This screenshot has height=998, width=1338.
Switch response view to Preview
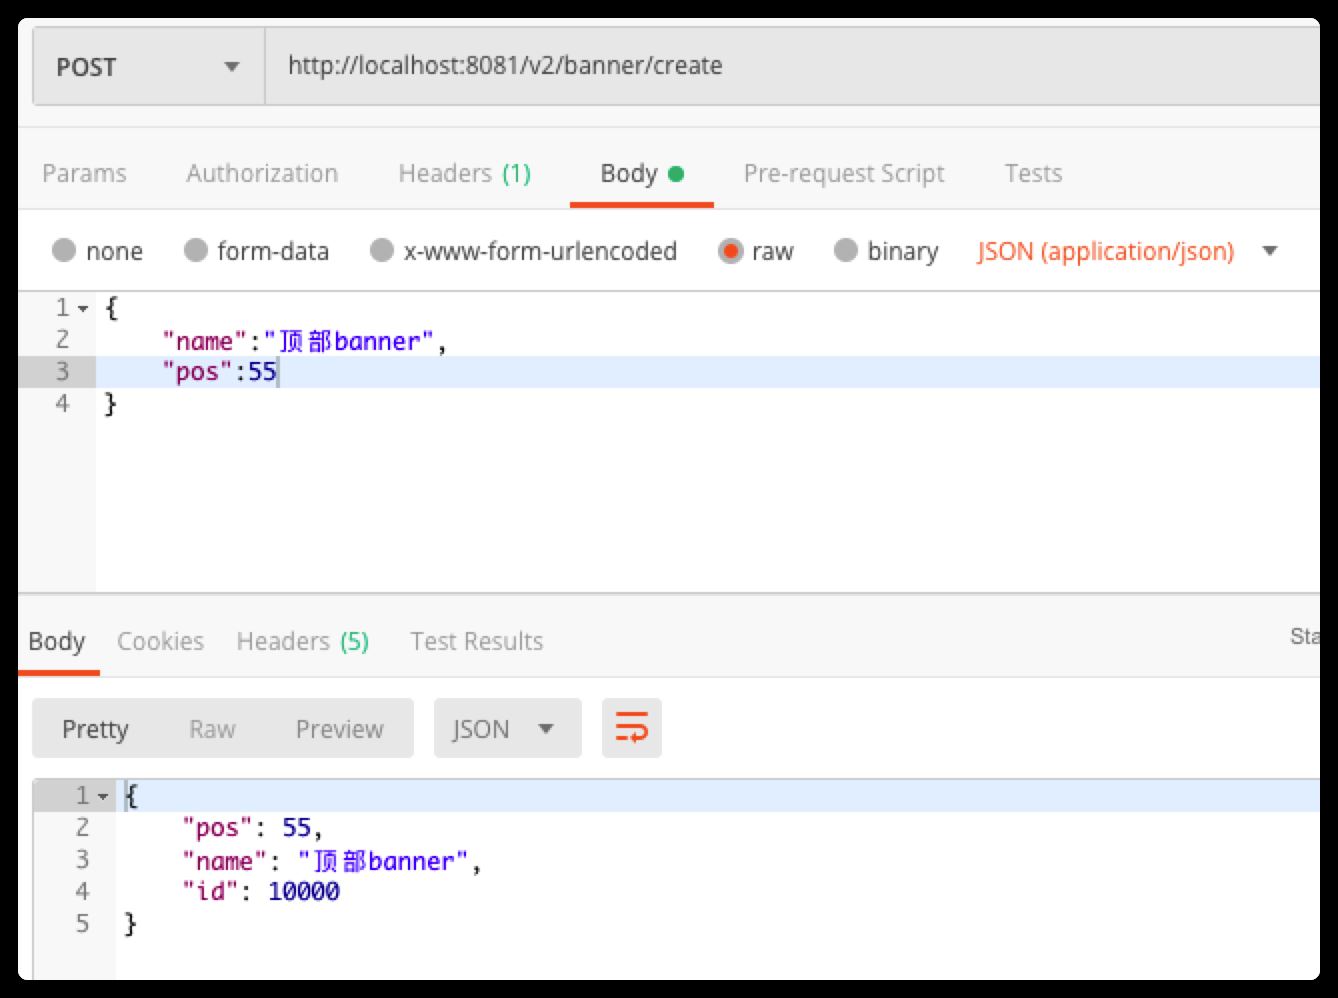tap(339, 729)
